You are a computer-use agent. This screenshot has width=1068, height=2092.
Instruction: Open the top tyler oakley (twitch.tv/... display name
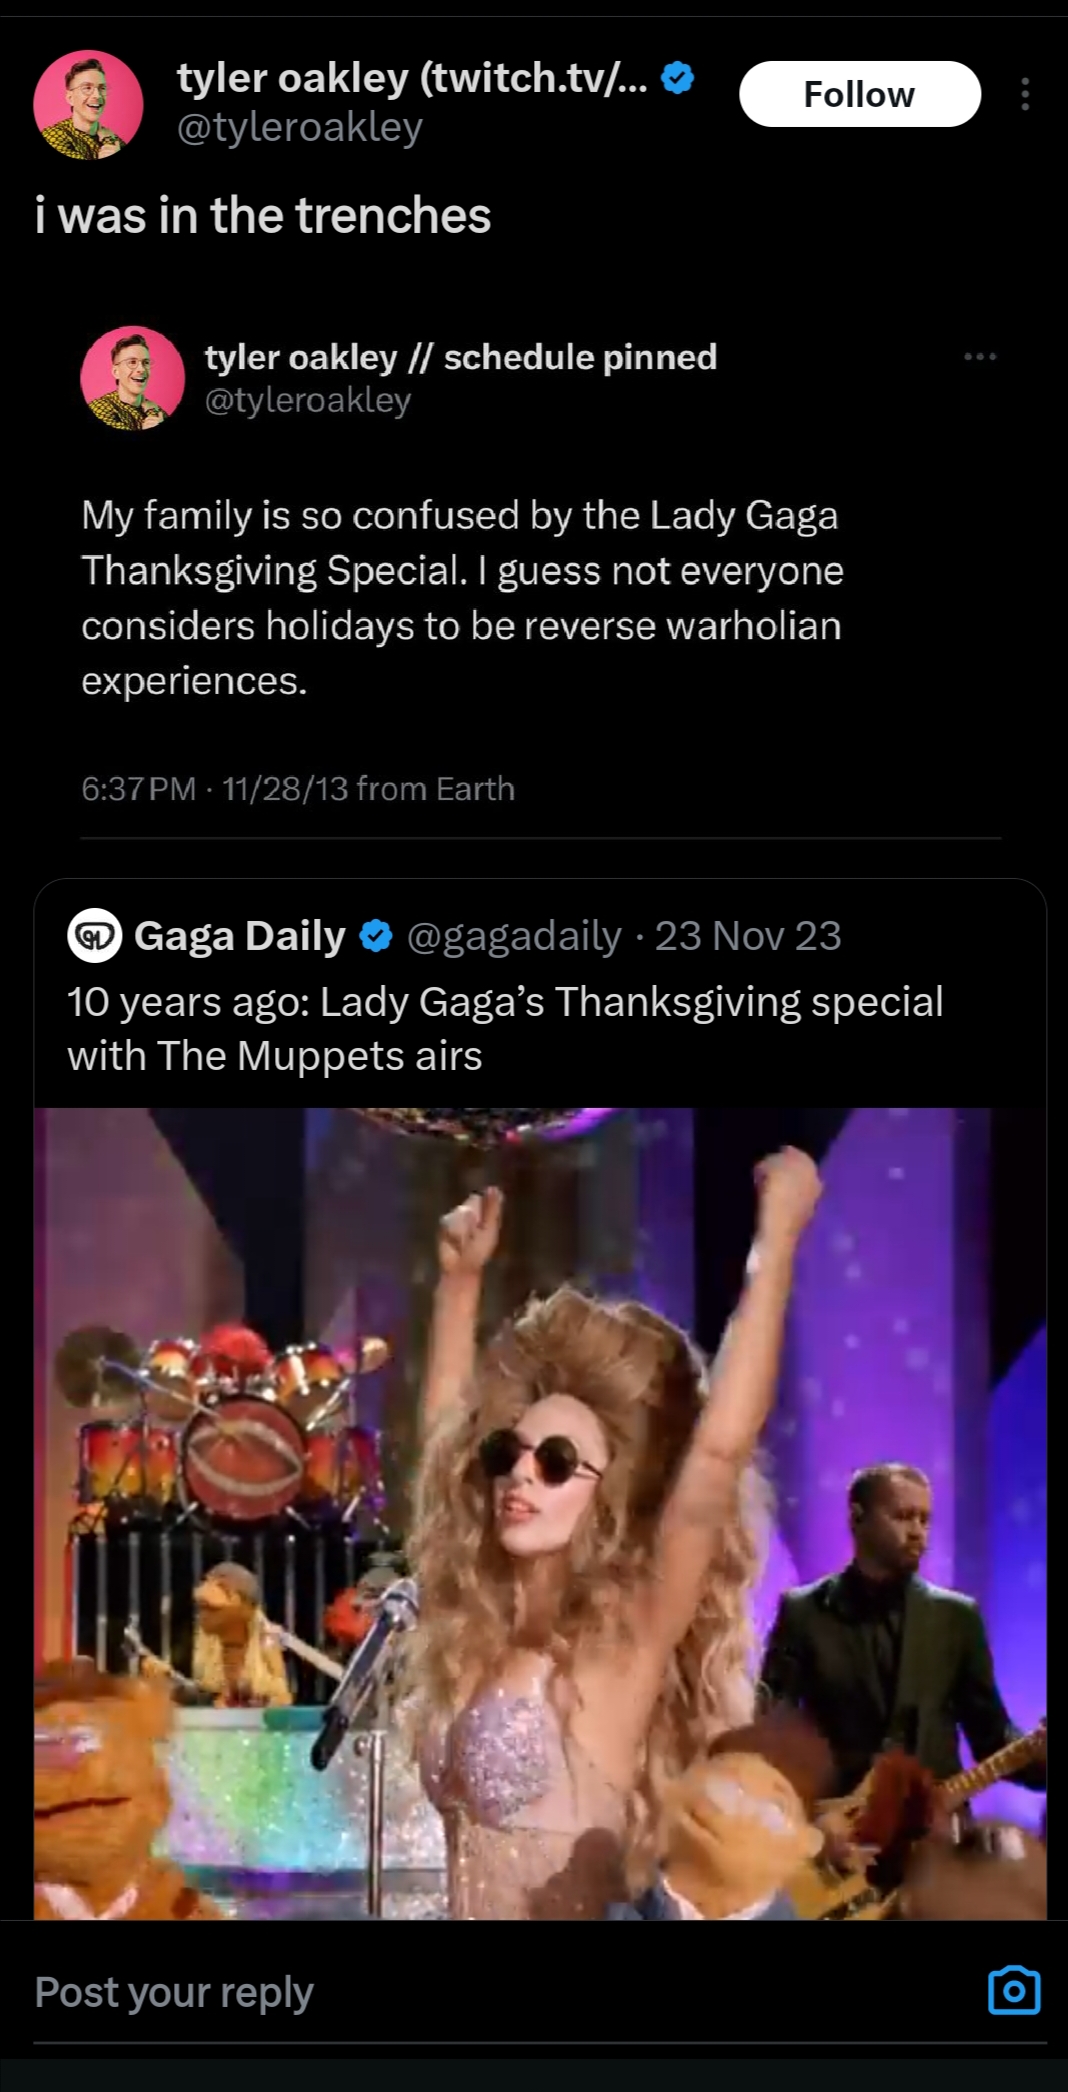tap(412, 78)
